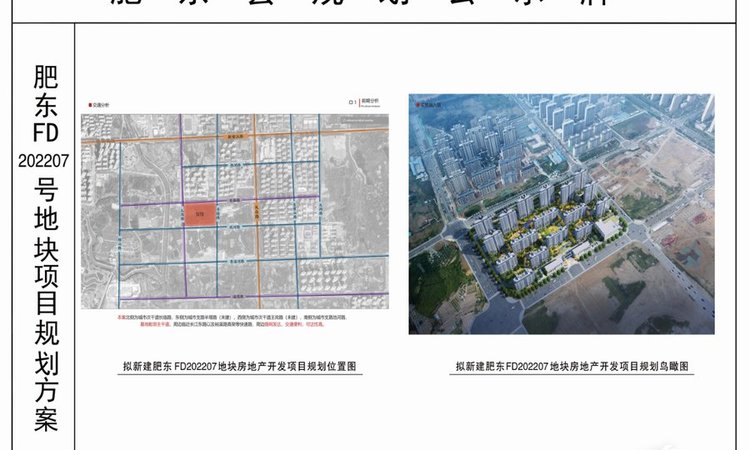Click the vertical title '肥东FD202207号地块项目规划方案'
The height and width of the screenshot is (450, 750).
tap(45, 248)
